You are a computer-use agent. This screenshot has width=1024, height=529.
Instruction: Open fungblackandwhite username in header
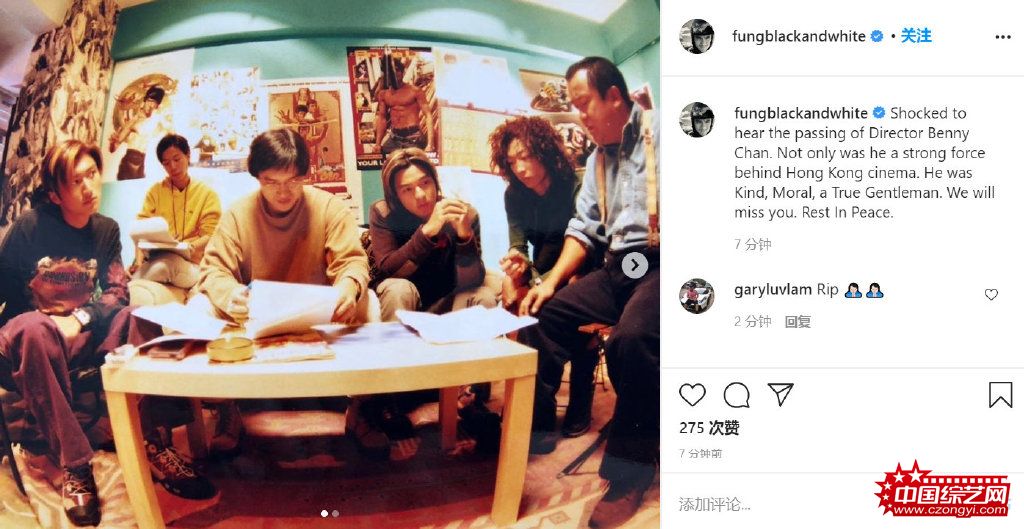[799, 37]
